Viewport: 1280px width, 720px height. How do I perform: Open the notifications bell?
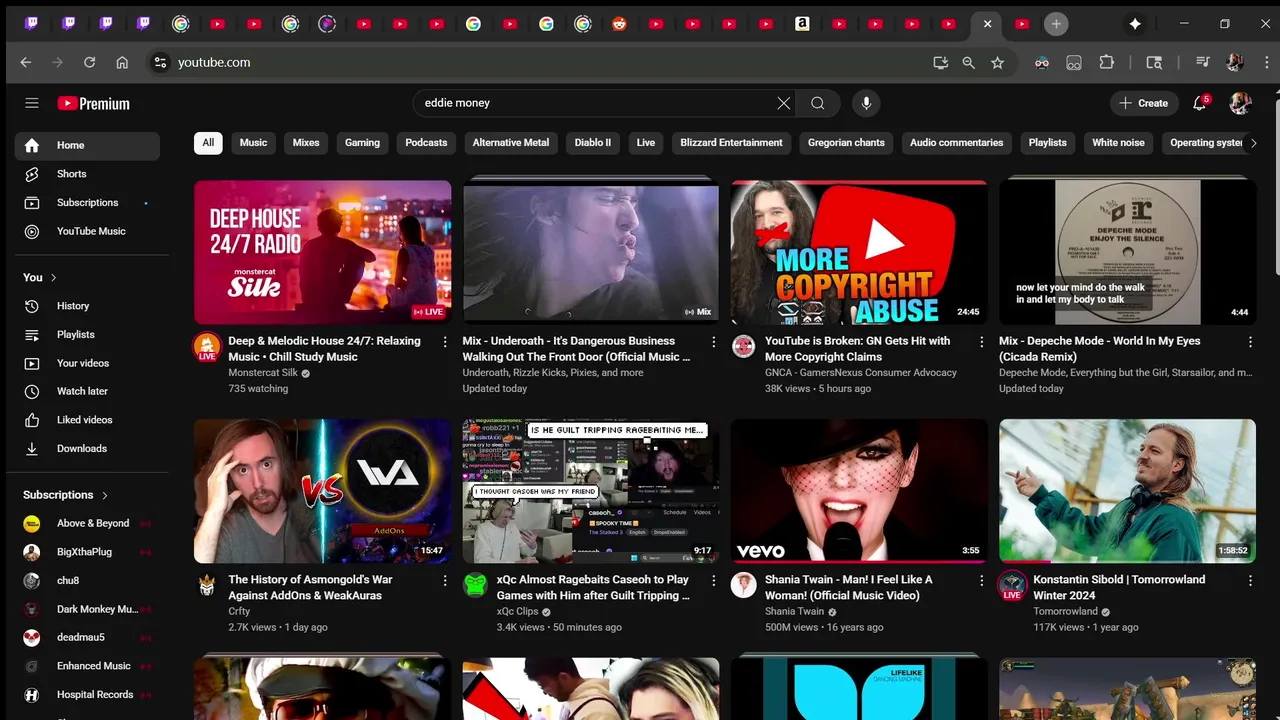(1200, 103)
